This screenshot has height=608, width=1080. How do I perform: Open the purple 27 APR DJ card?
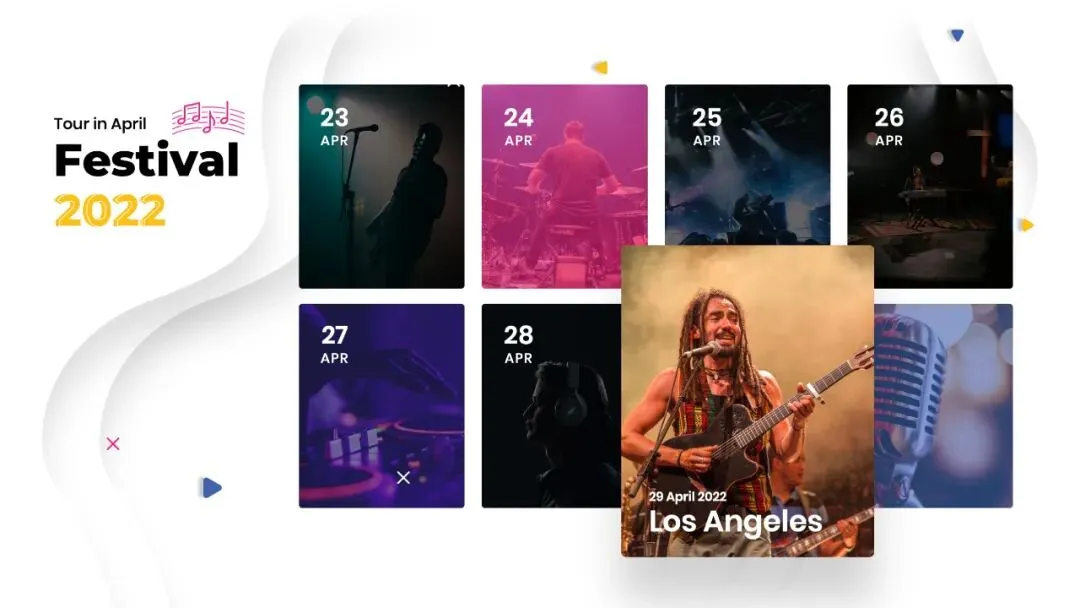(x=382, y=406)
